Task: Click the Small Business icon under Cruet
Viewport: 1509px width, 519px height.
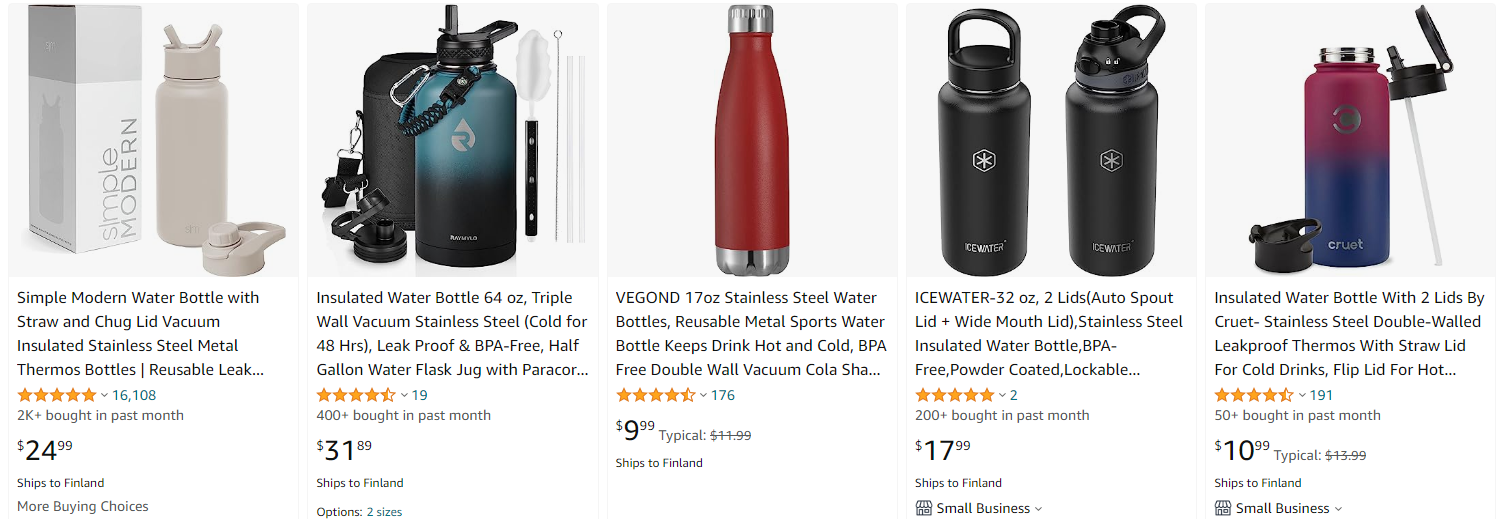Action: point(1222,508)
